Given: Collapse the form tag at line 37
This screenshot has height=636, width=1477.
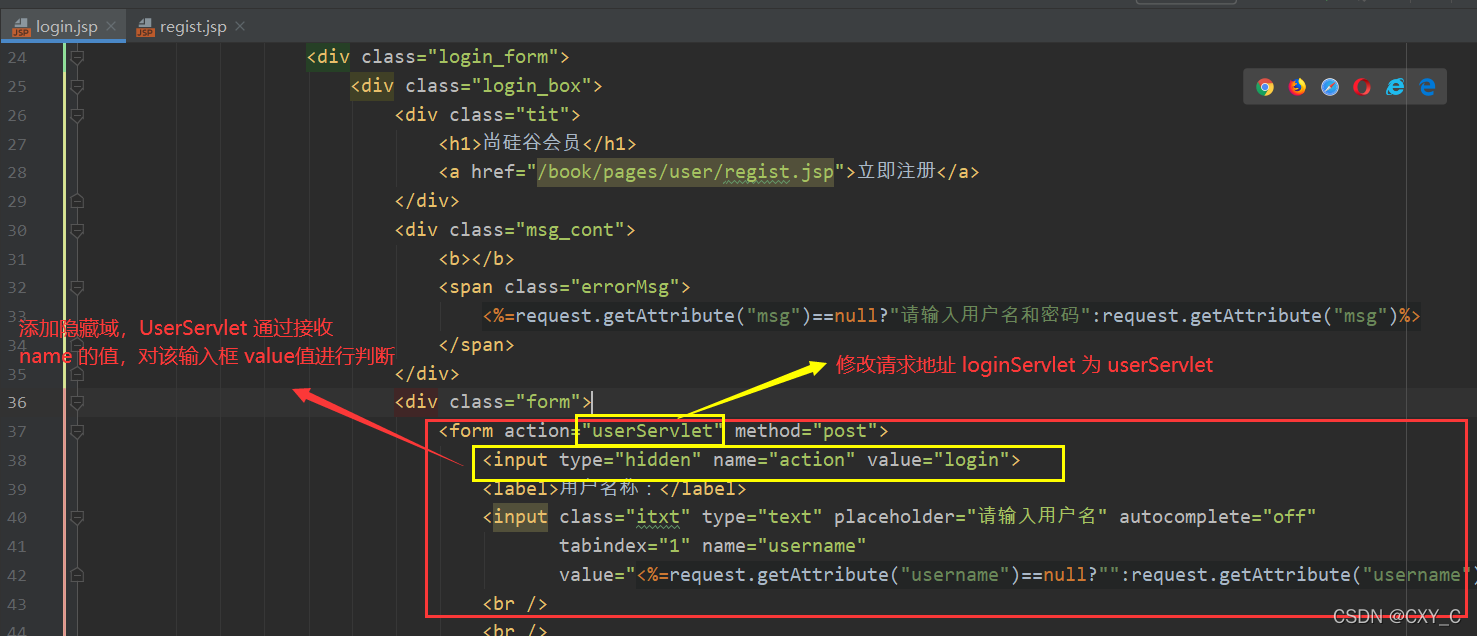Looking at the screenshot, I should [77, 431].
